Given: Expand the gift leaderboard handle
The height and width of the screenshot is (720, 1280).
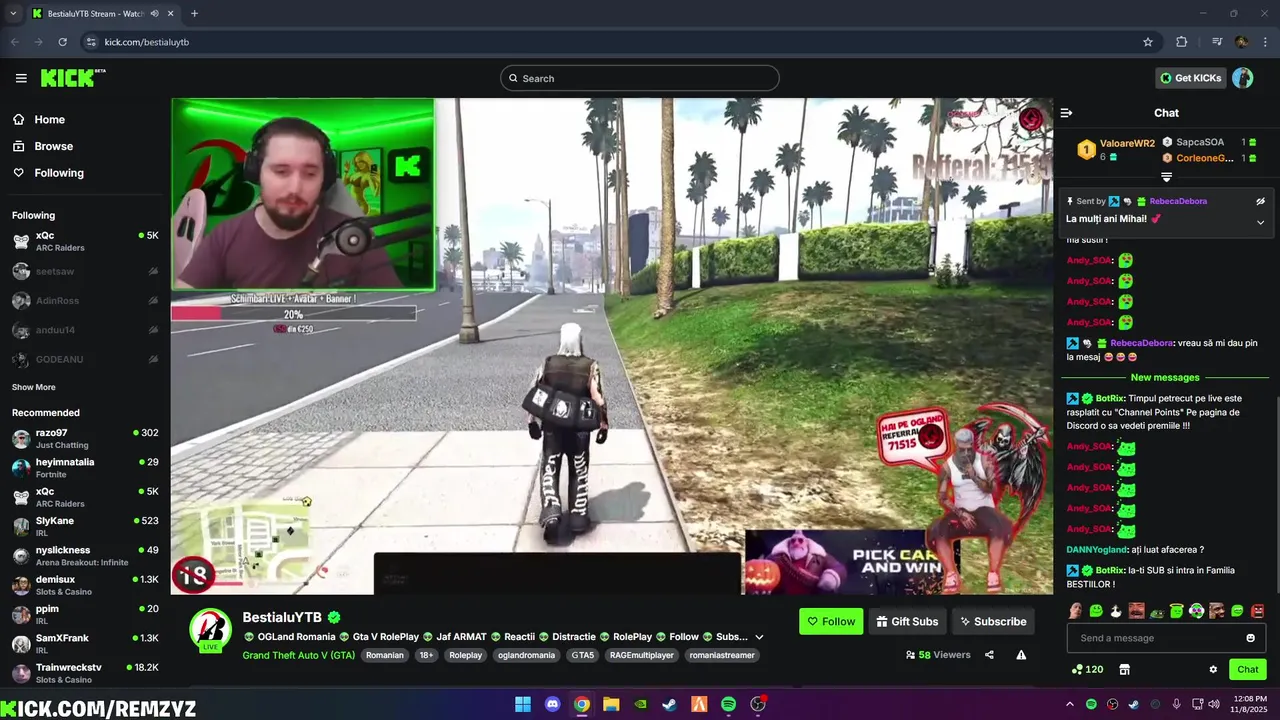Looking at the screenshot, I should (1166, 177).
